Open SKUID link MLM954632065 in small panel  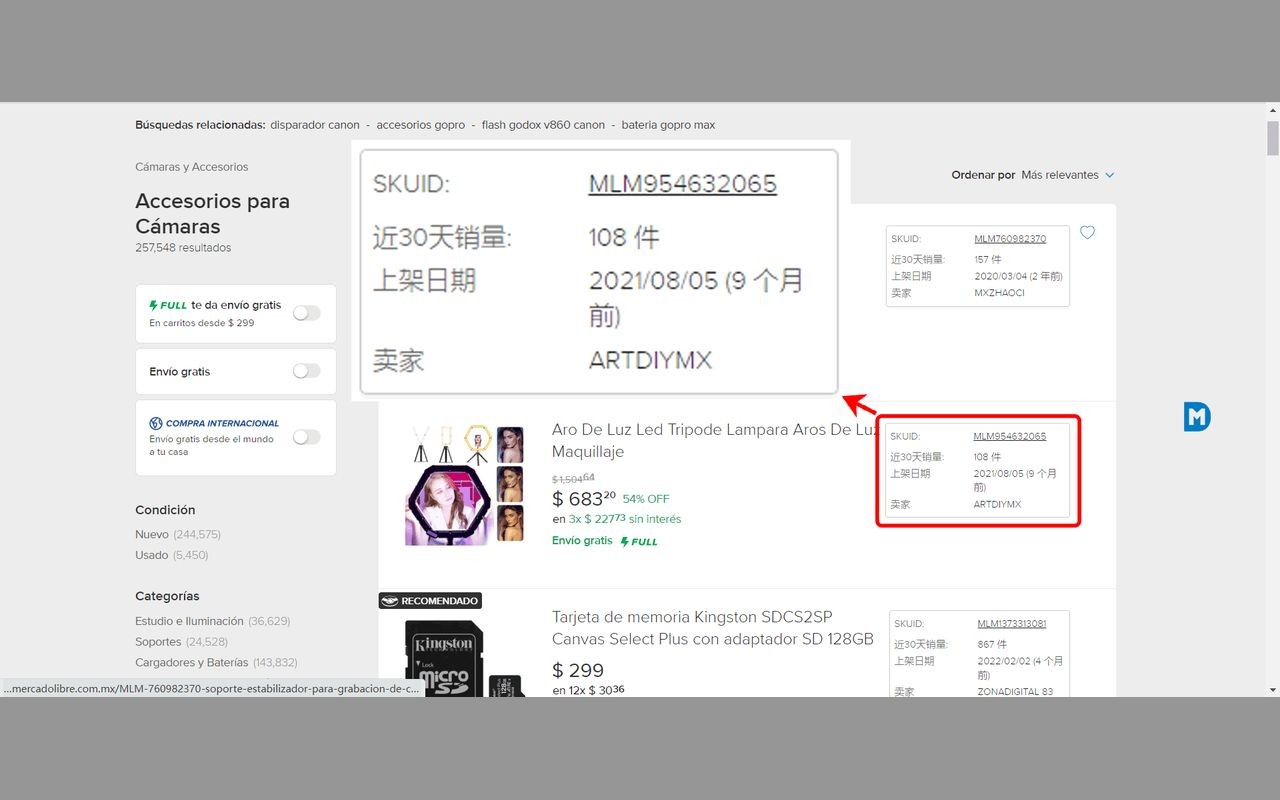pyautogui.click(x=1009, y=436)
